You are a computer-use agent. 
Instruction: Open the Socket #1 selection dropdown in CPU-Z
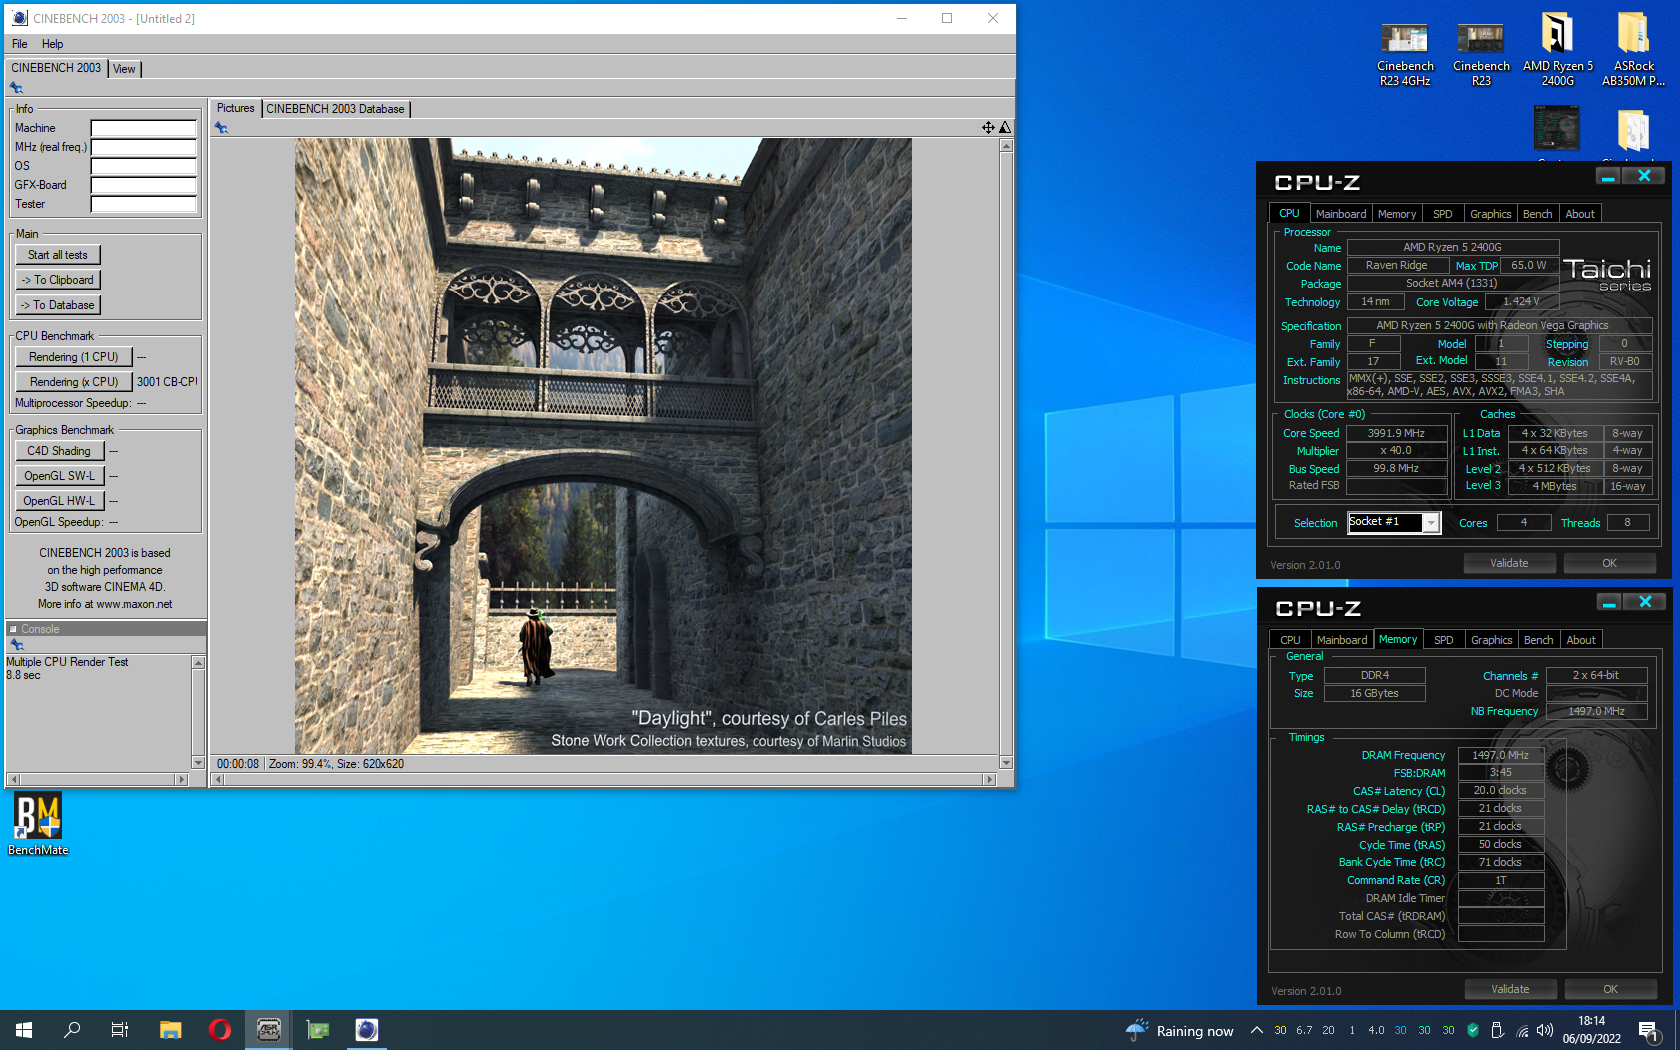click(x=1431, y=523)
